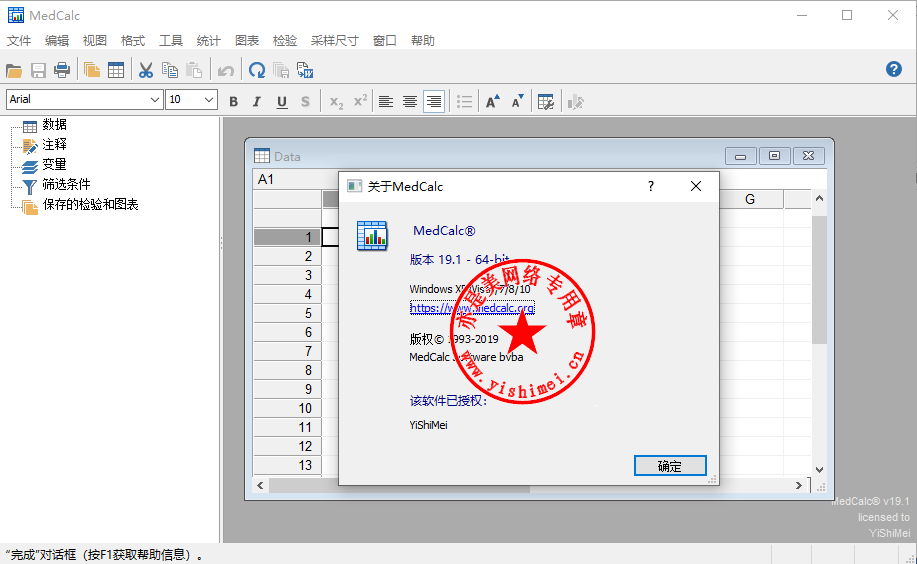Click the Save disk icon

[38, 71]
